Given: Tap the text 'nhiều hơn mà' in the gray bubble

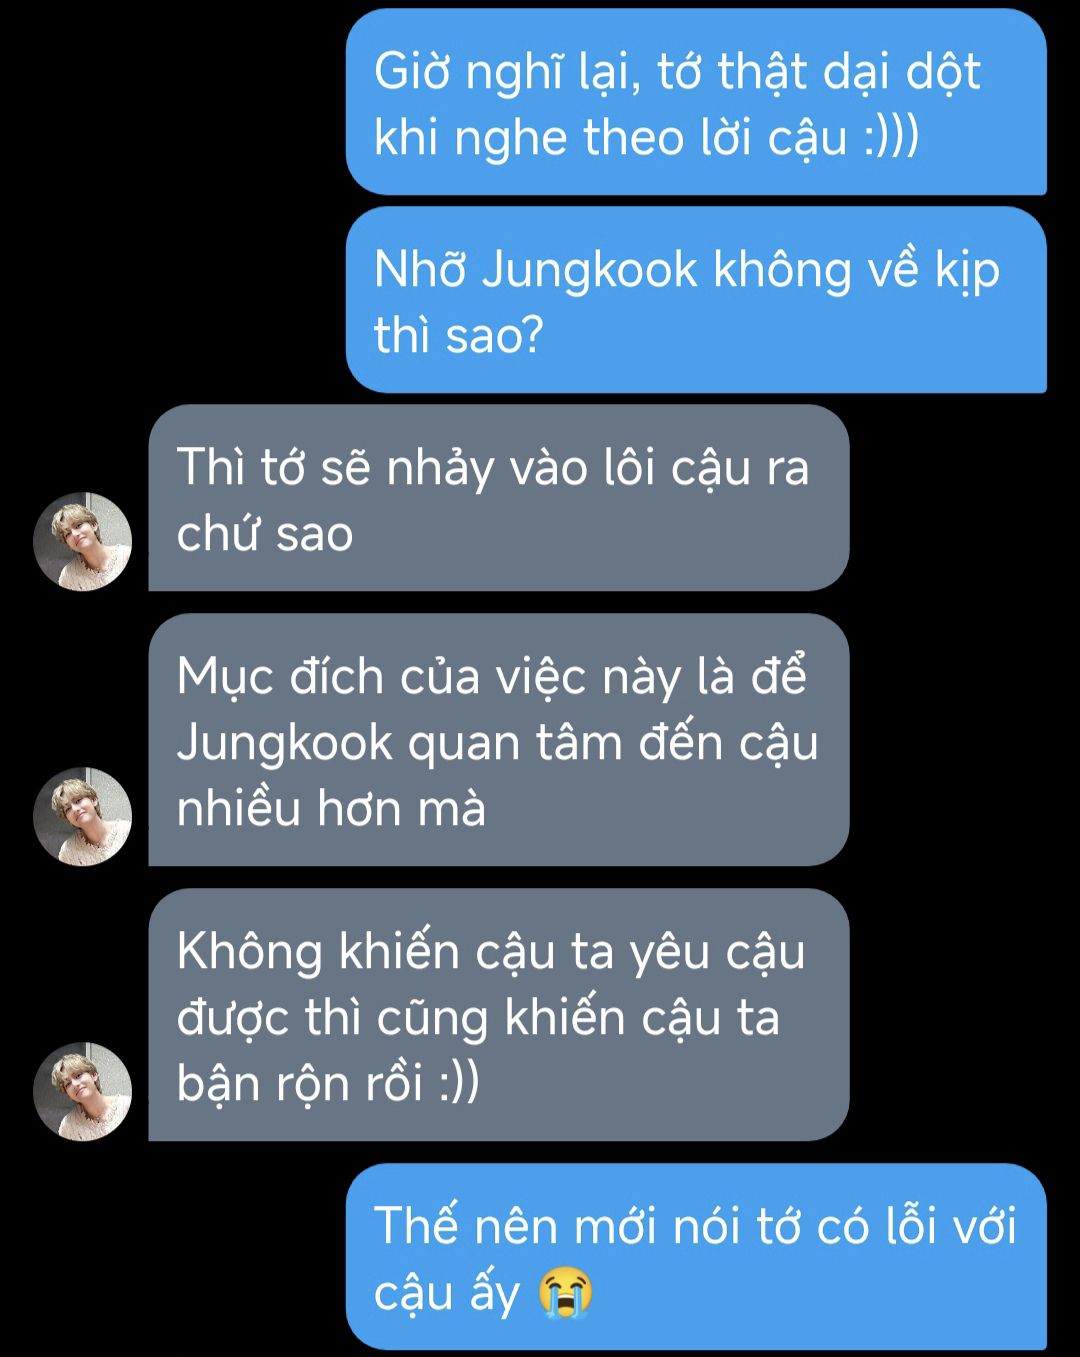Looking at the screenshot, I should pyautogui.click(x=331, y=808).
